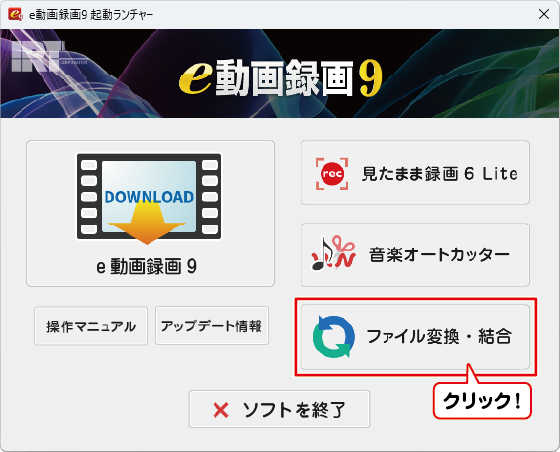Viewport: 560px width, 452px height.
Task: Click the yellow number 9 in banner
Action: pos(371,78)
